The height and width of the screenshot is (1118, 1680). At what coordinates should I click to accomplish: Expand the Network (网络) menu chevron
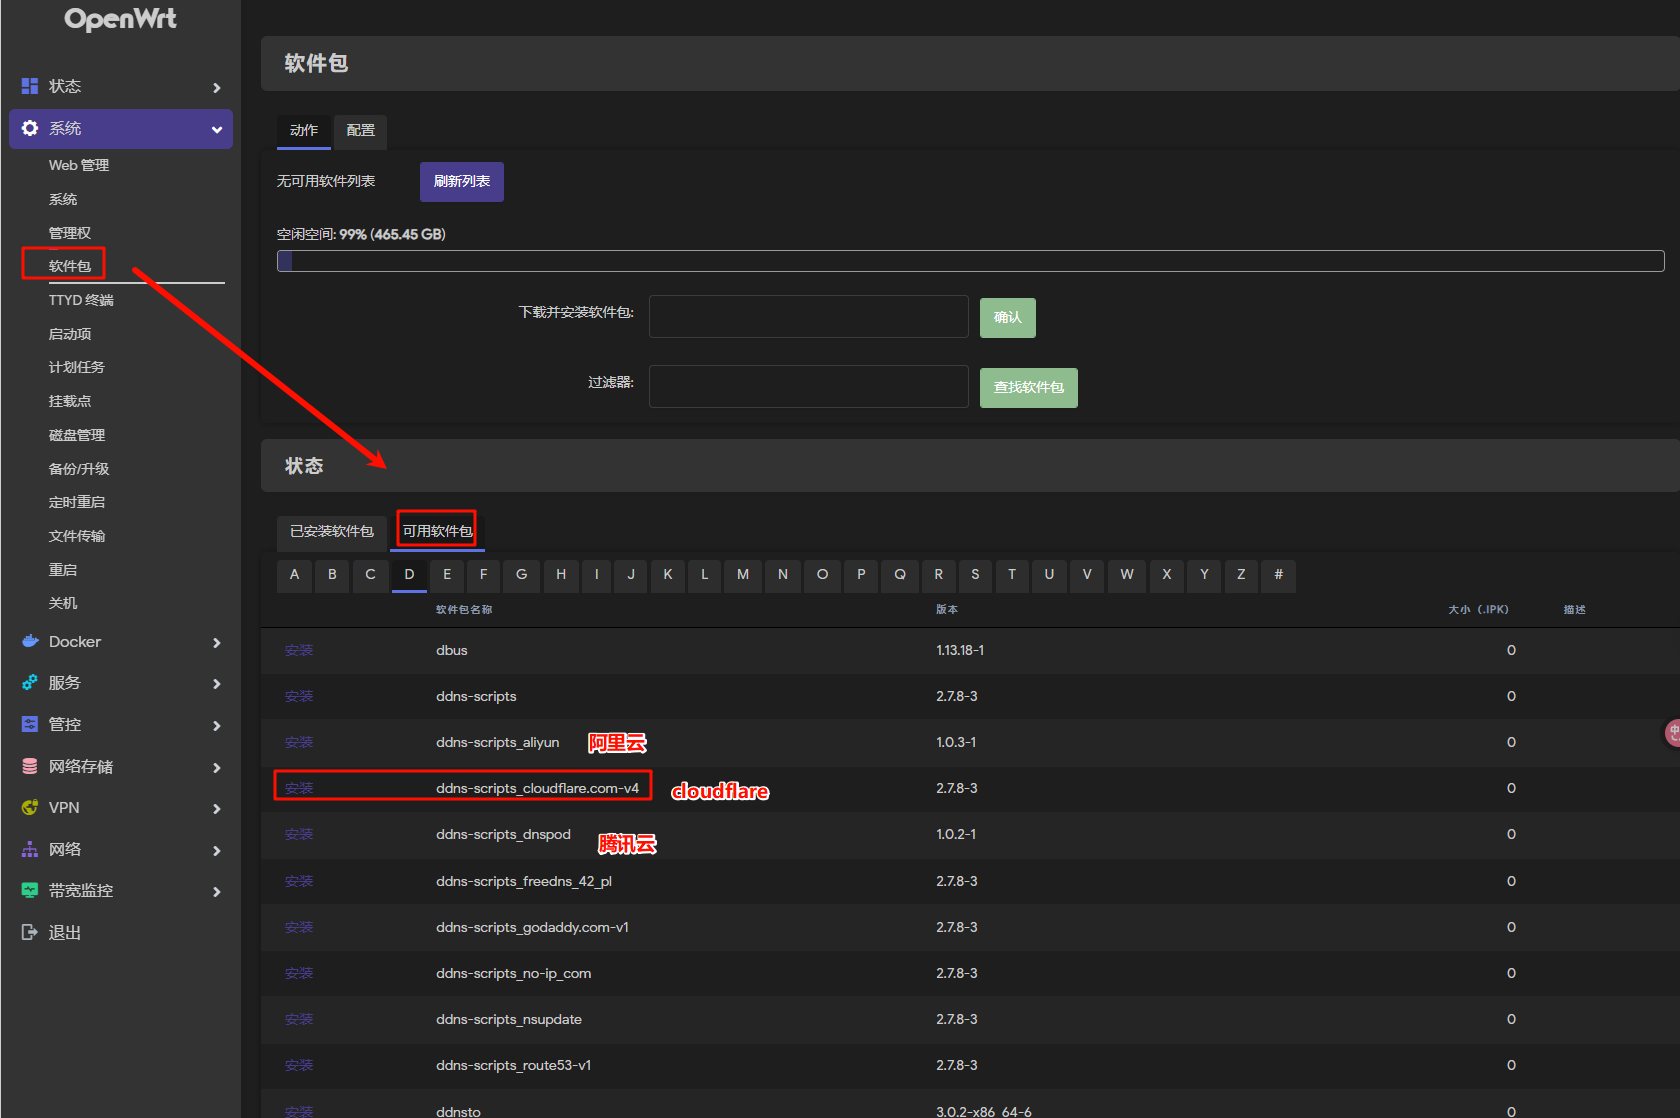coord(216,850)
